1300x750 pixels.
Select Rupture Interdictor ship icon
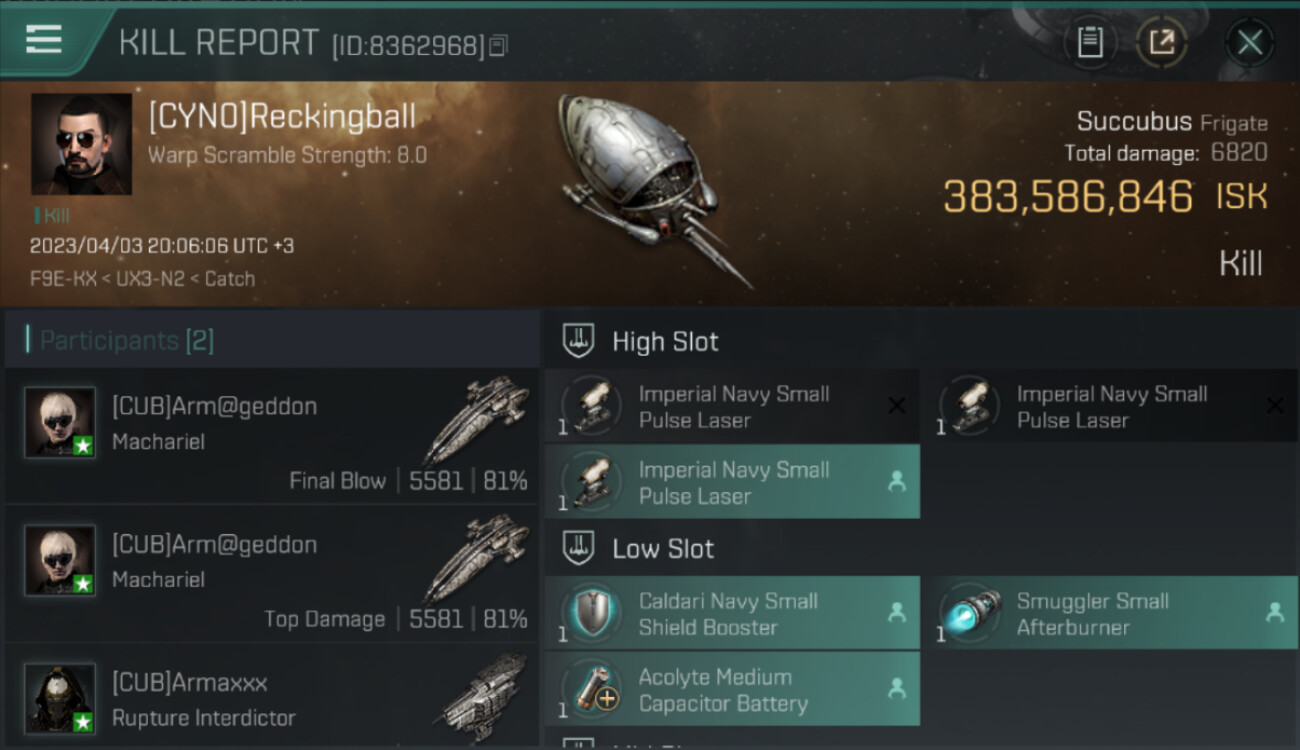coord(485,690)
